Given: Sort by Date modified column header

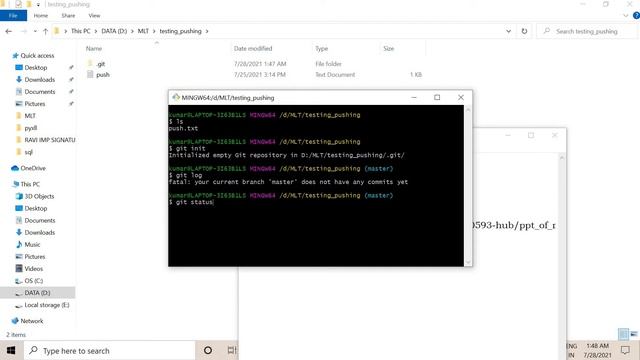Looking at the screenshot, I should 253,48.
